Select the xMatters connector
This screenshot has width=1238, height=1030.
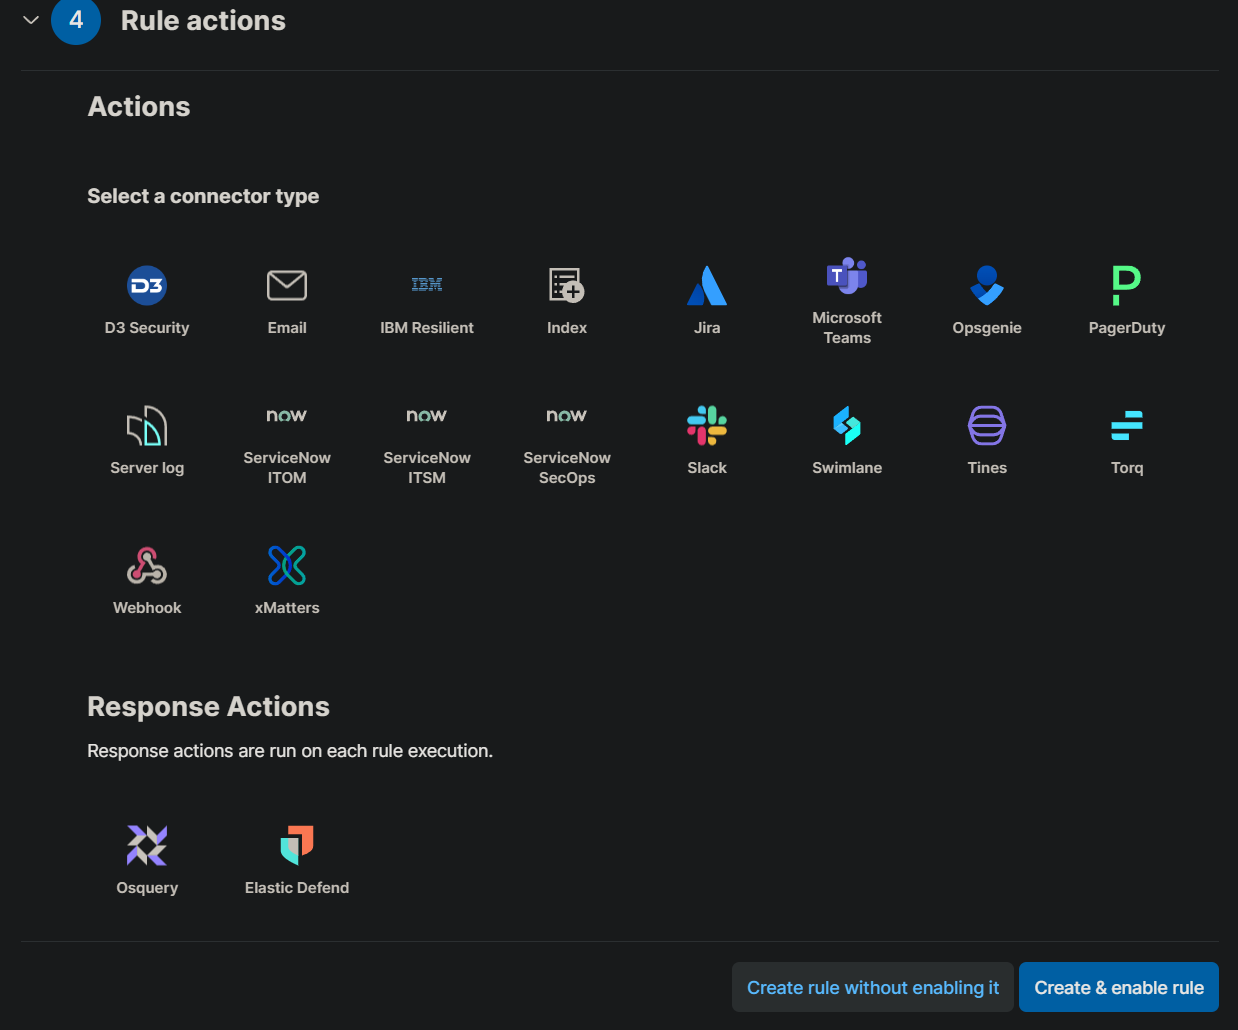pyautogui.click(x=287, y=580)
